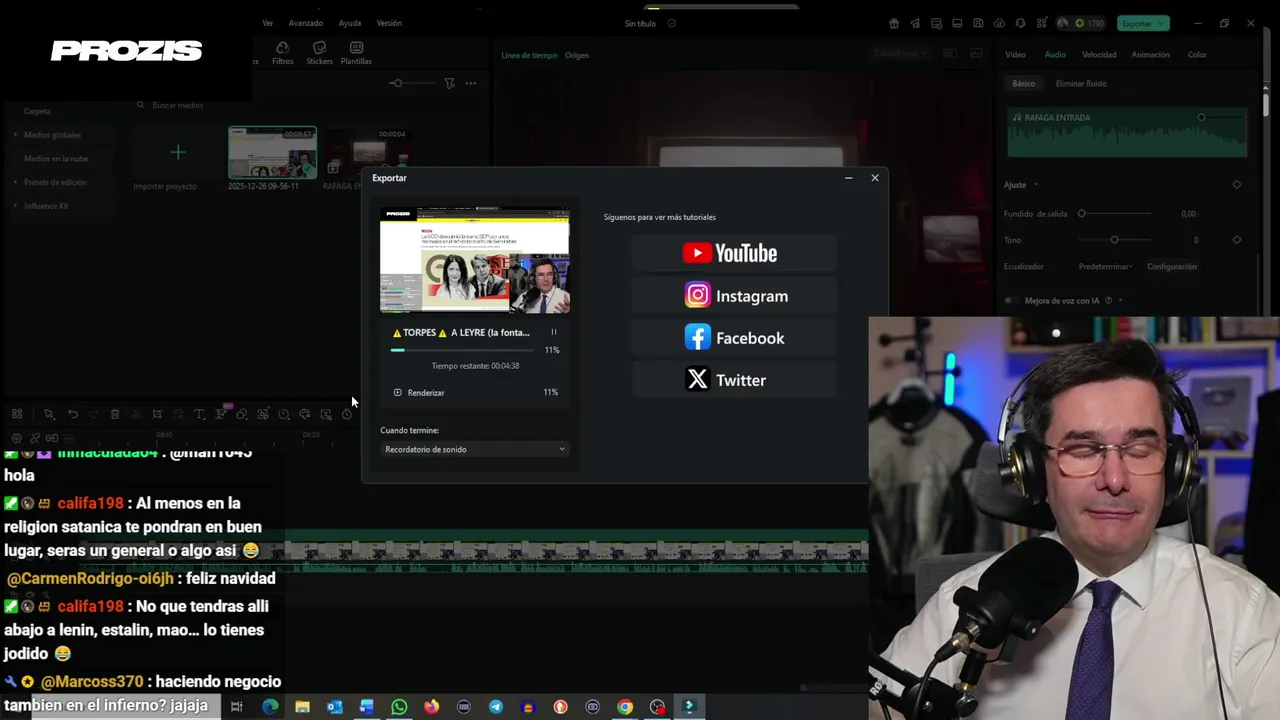
Task: Minimize the Exportar dialog
Action: (x=848, y=178)
